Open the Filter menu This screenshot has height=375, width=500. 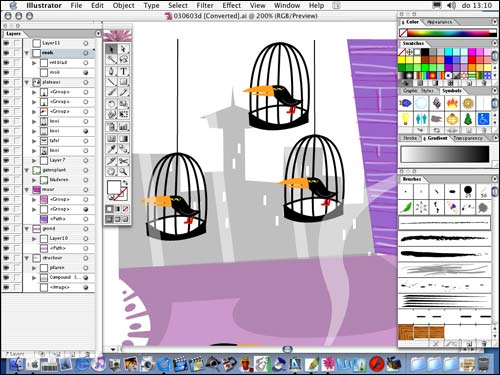tap(205, 5)
